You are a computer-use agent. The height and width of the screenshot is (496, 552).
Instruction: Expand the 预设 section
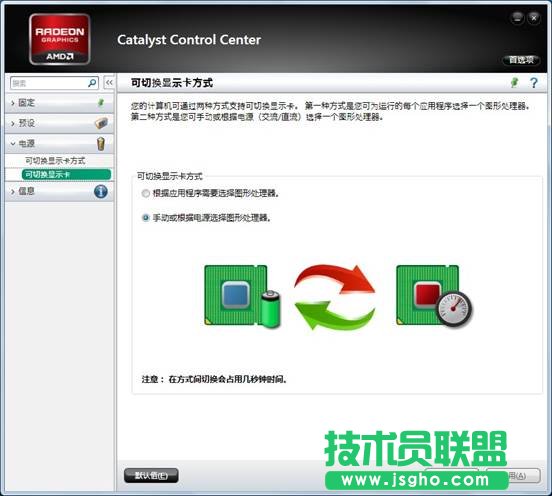pyautogui.click(x=59, y=123)
